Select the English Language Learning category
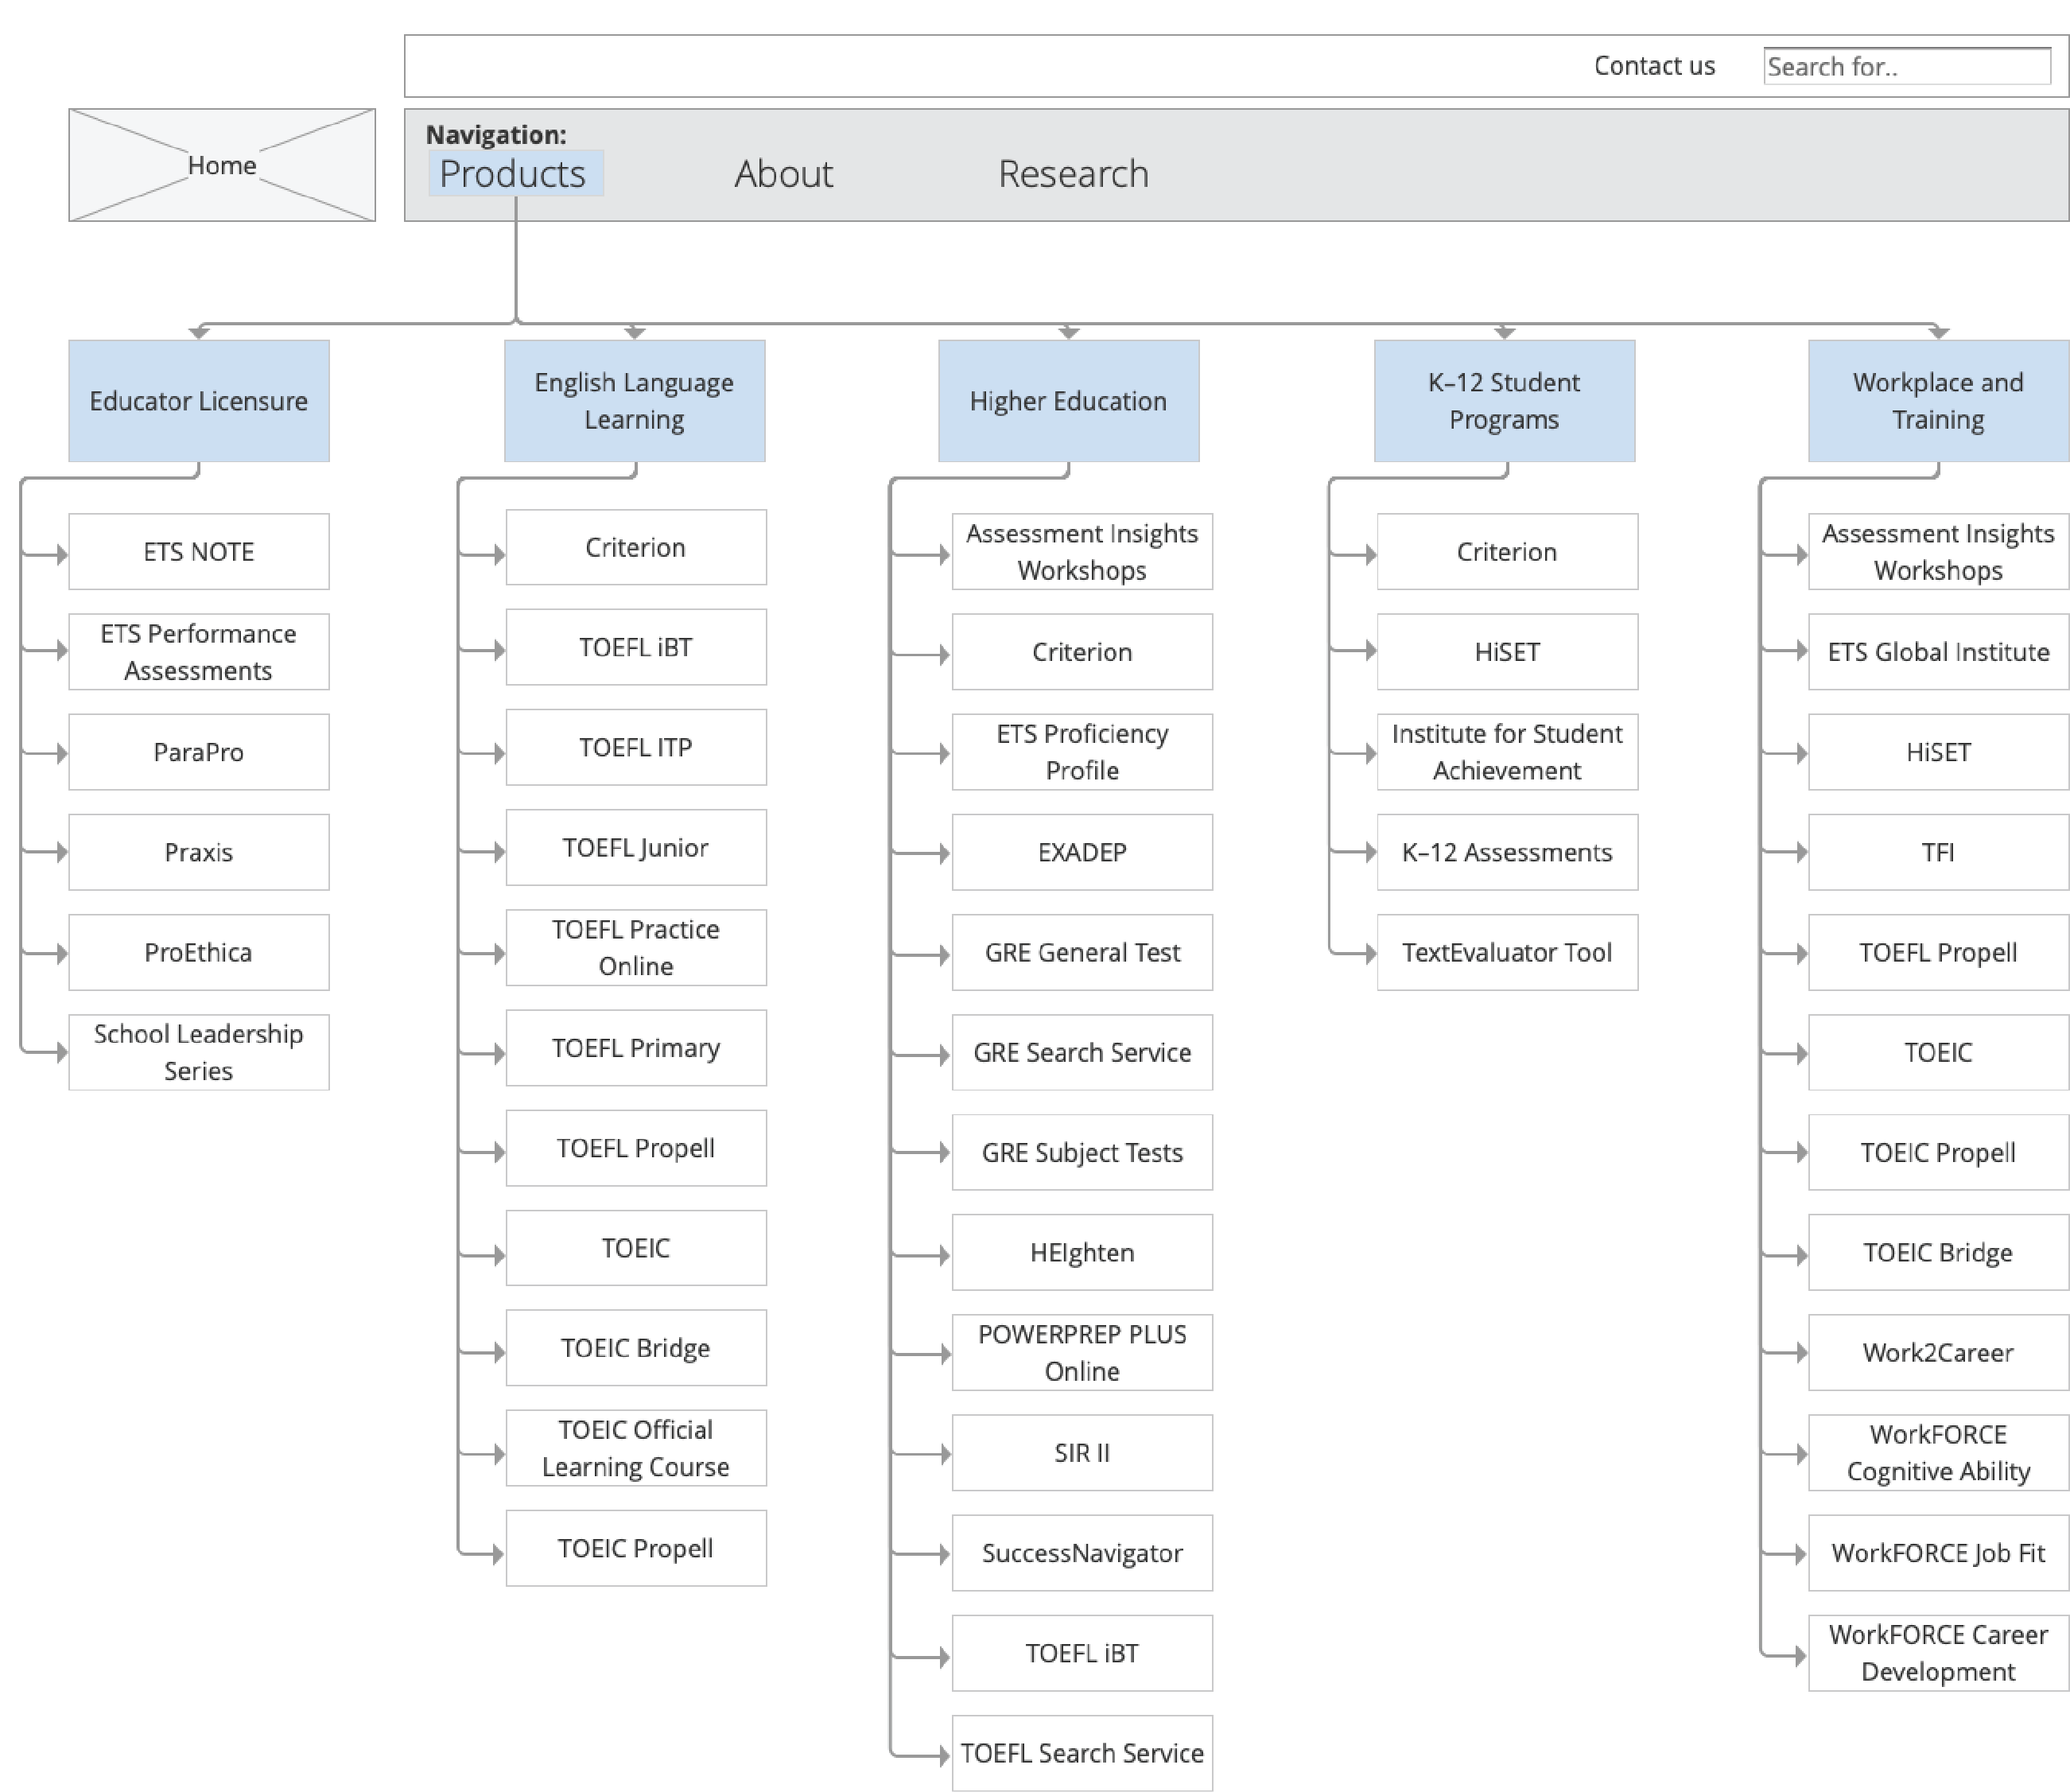 634,401
